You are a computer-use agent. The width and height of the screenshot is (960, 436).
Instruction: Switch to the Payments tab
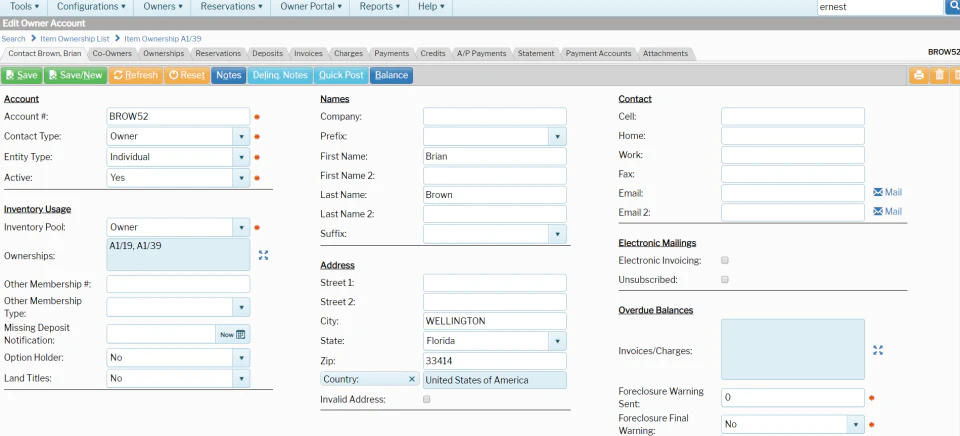tap(392, 53)
